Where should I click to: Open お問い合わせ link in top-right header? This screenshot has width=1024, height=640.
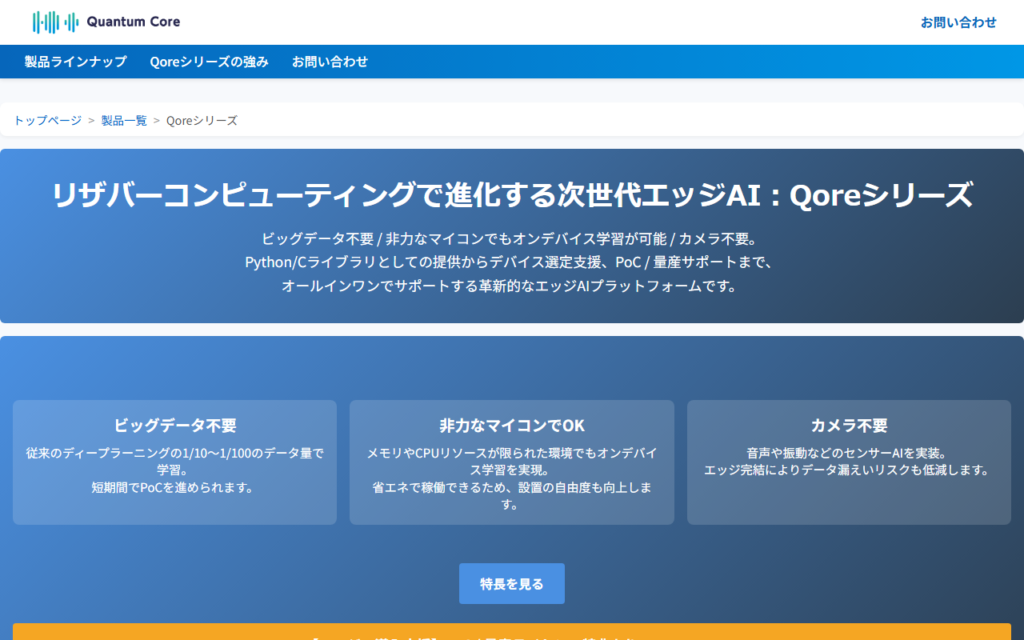(x=958, y=22)
